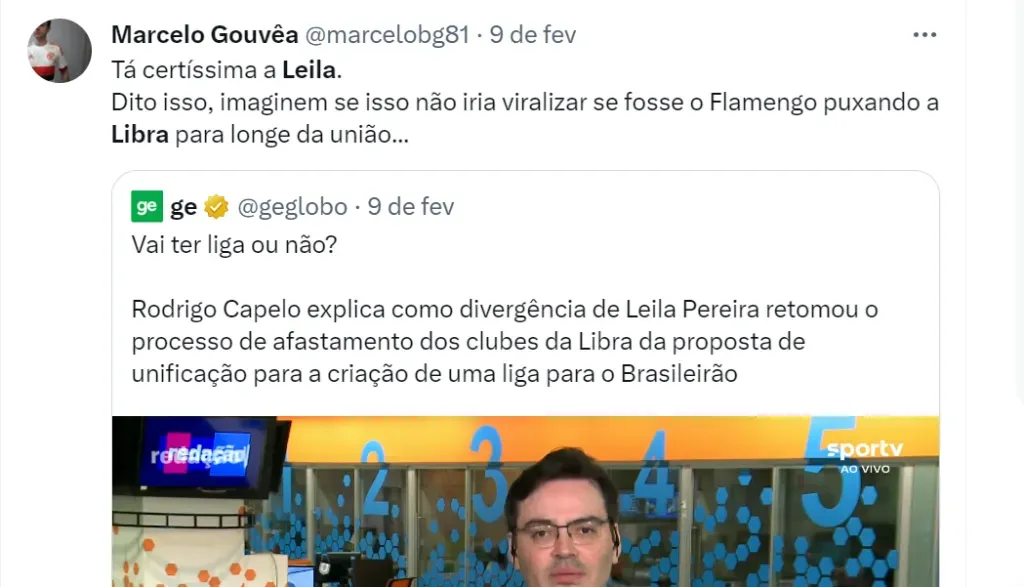Click the 'Vai ter liga ou não?' line
This screenshot has width=1024, height=587.
coord(234,245)
